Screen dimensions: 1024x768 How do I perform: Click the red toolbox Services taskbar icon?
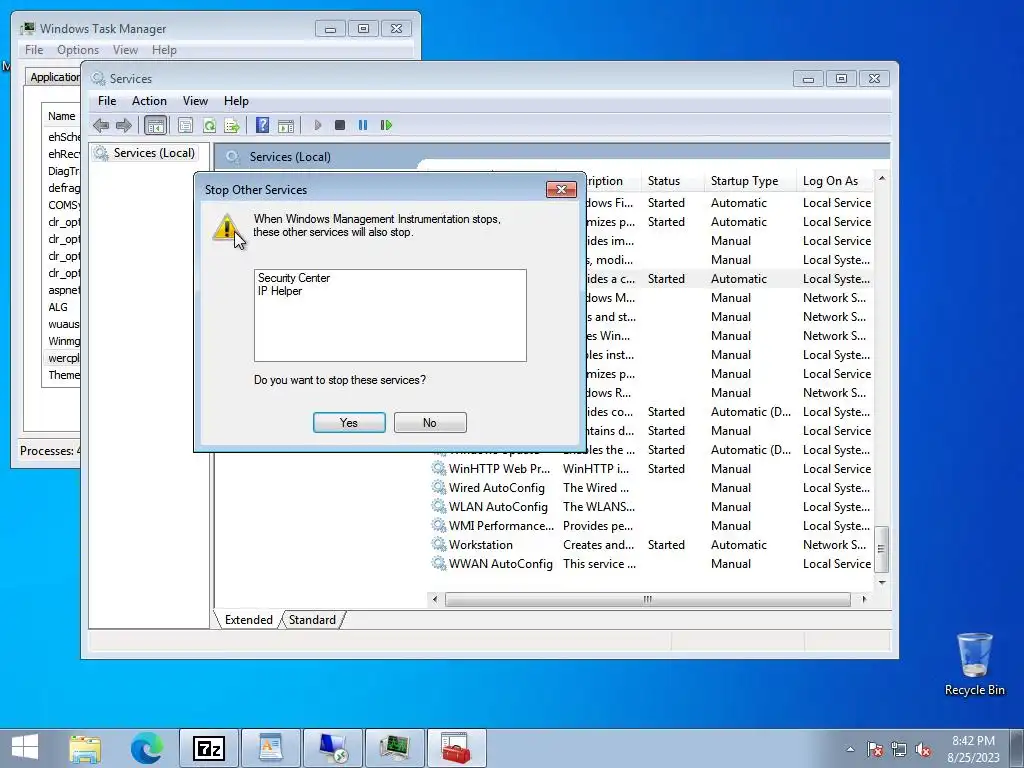coord(456,748)
